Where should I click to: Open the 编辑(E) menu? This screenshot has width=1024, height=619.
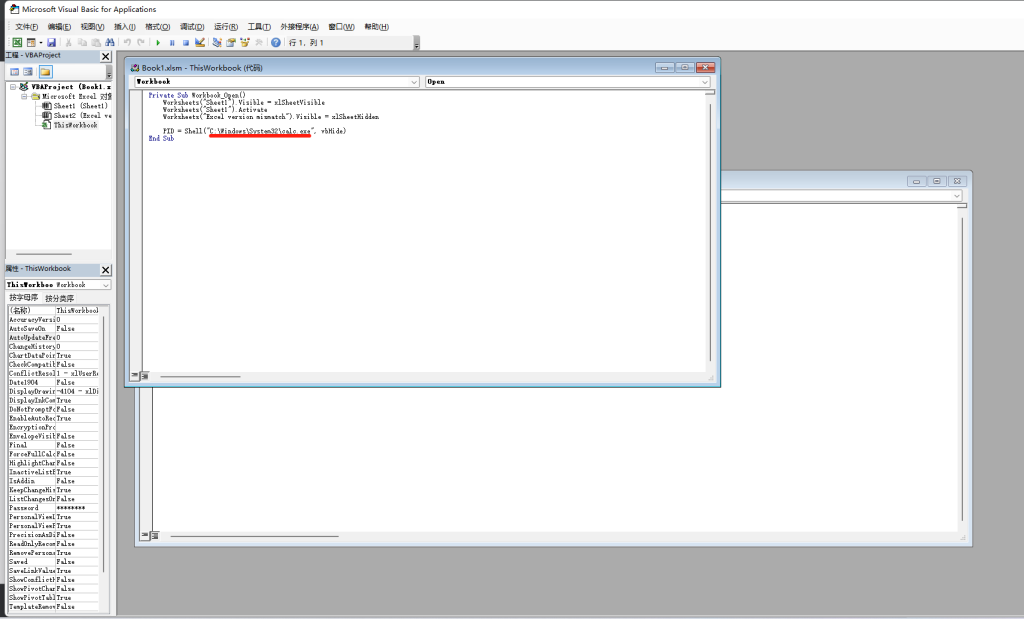tap(59, 27)
